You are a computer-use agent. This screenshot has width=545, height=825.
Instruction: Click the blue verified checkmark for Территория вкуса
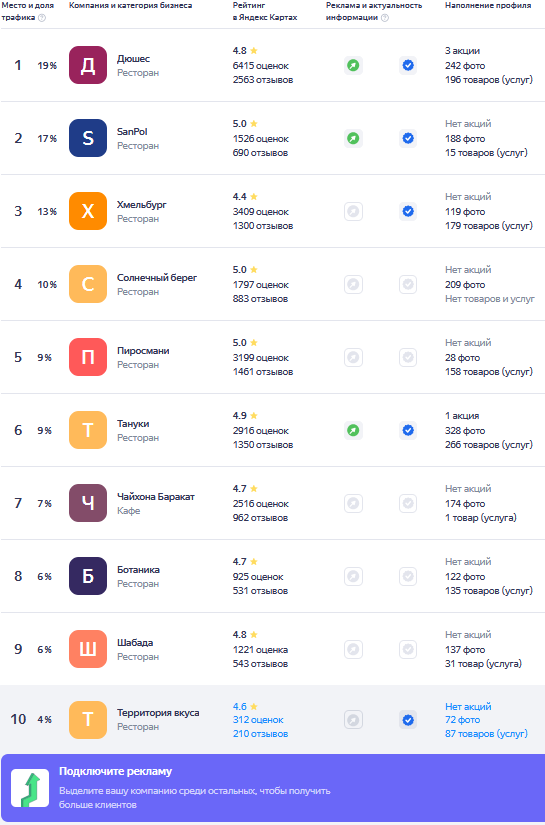pos(408,720)
